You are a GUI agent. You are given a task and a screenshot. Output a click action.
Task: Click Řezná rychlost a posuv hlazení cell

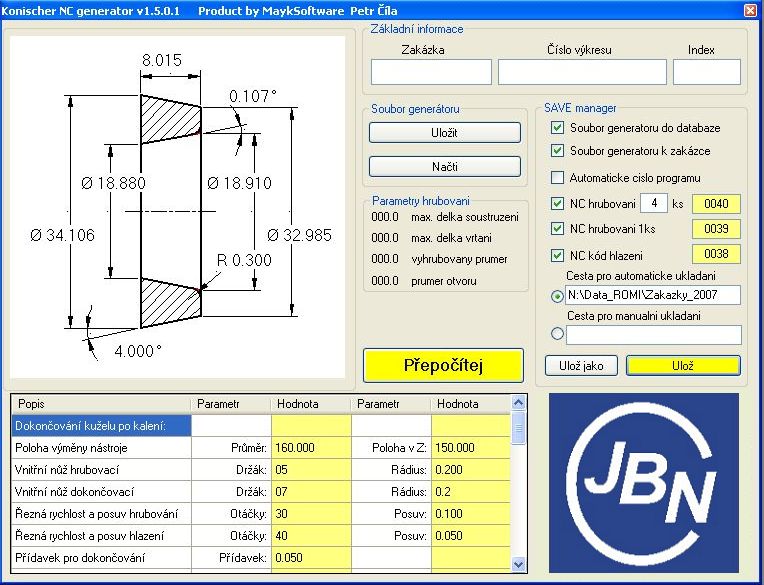point(101,536)
